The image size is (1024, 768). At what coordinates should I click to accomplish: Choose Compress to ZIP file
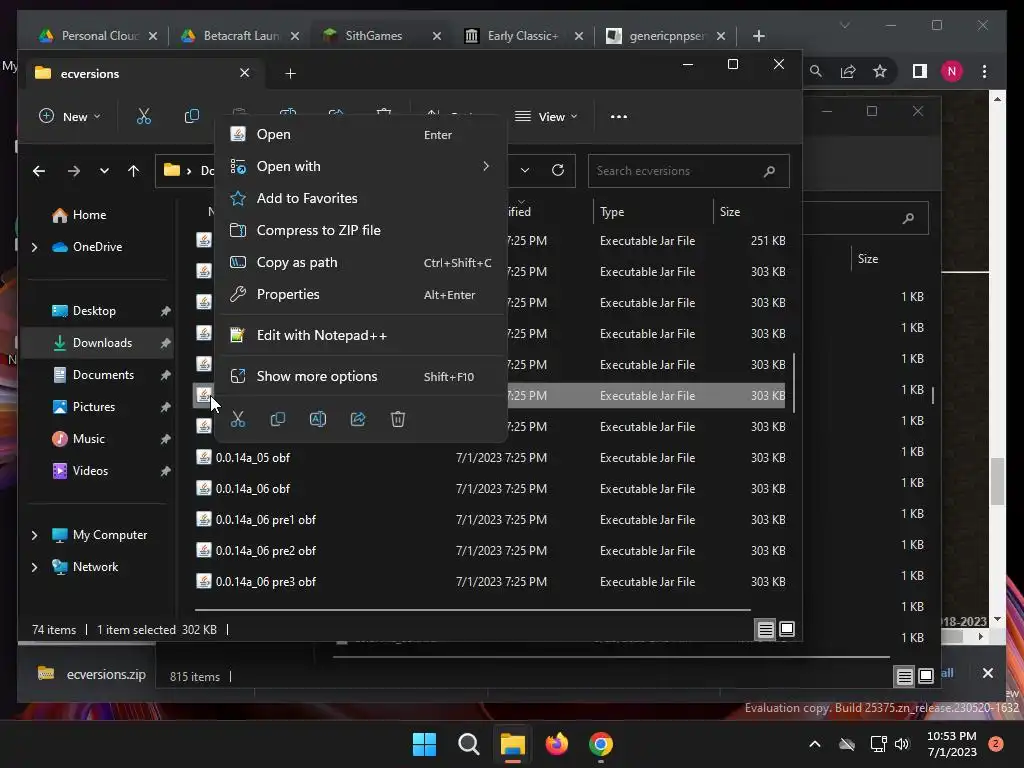pyautogui.click(x=362, y=231)
